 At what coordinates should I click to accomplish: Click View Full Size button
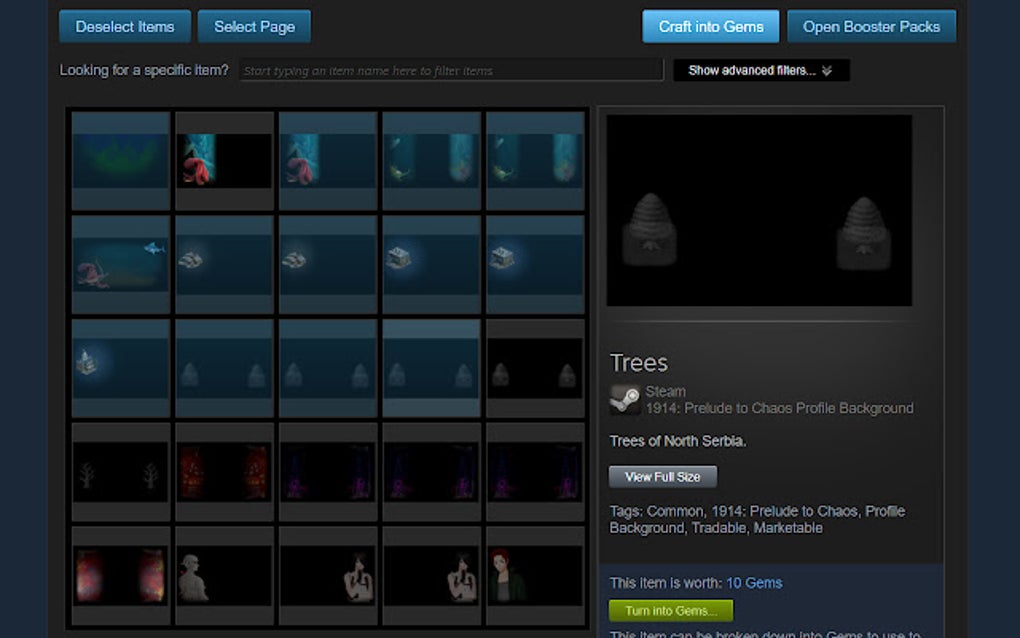tap(663, 477)
